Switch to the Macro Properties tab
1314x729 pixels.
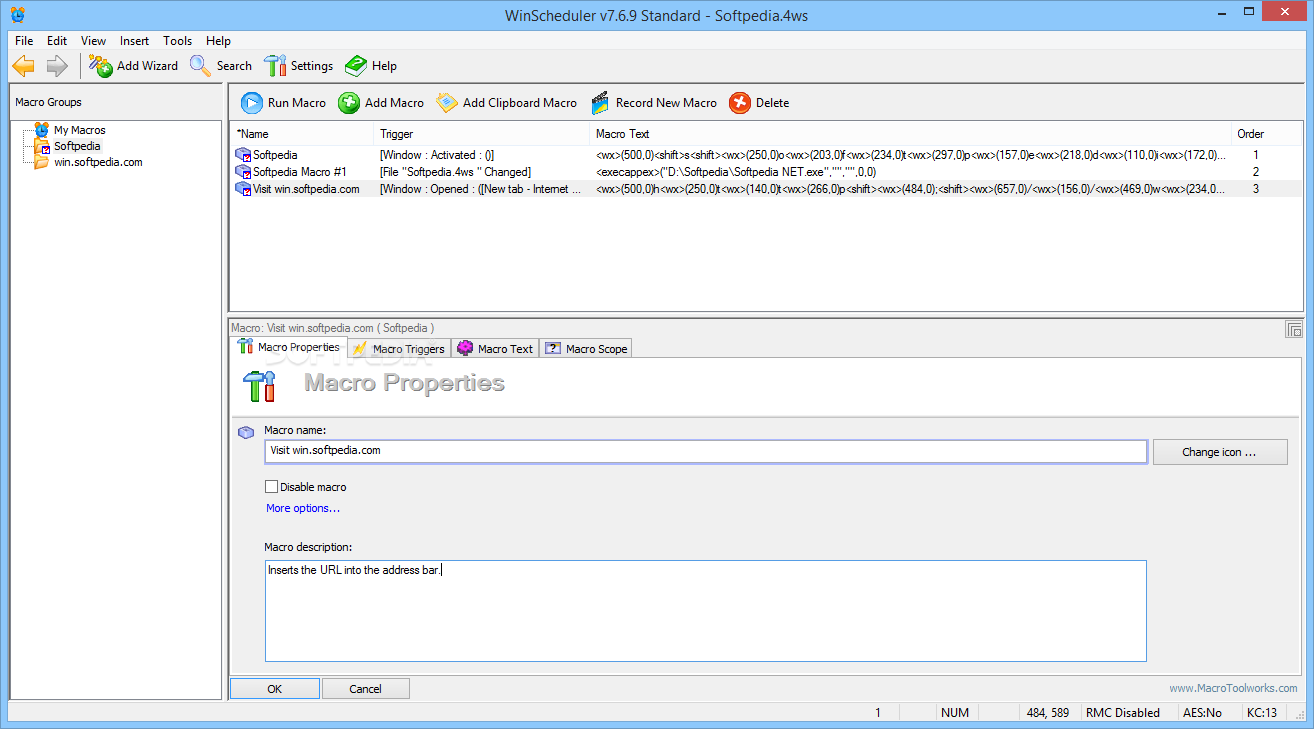coord(289,347)
